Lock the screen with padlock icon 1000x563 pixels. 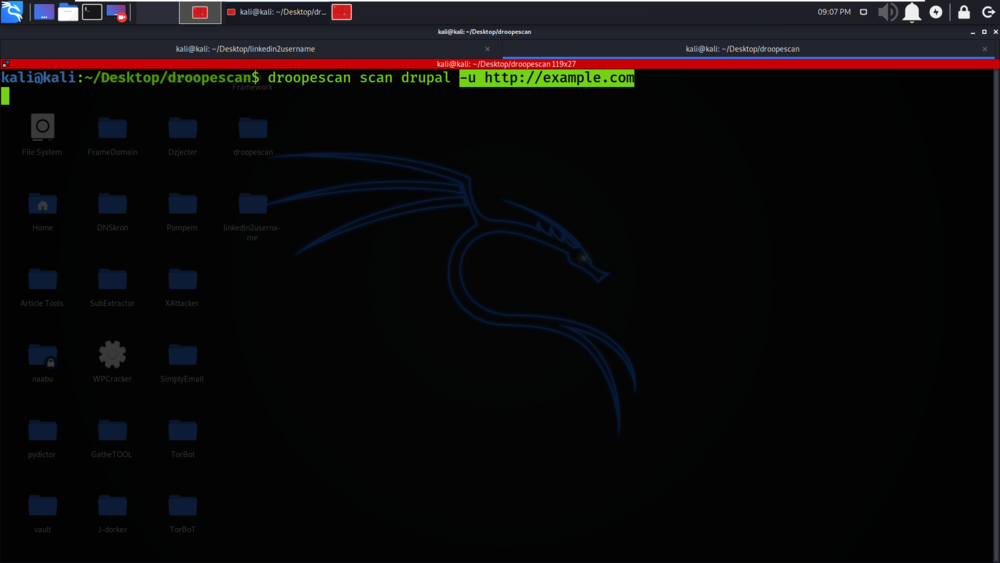[x=964, y=12]
